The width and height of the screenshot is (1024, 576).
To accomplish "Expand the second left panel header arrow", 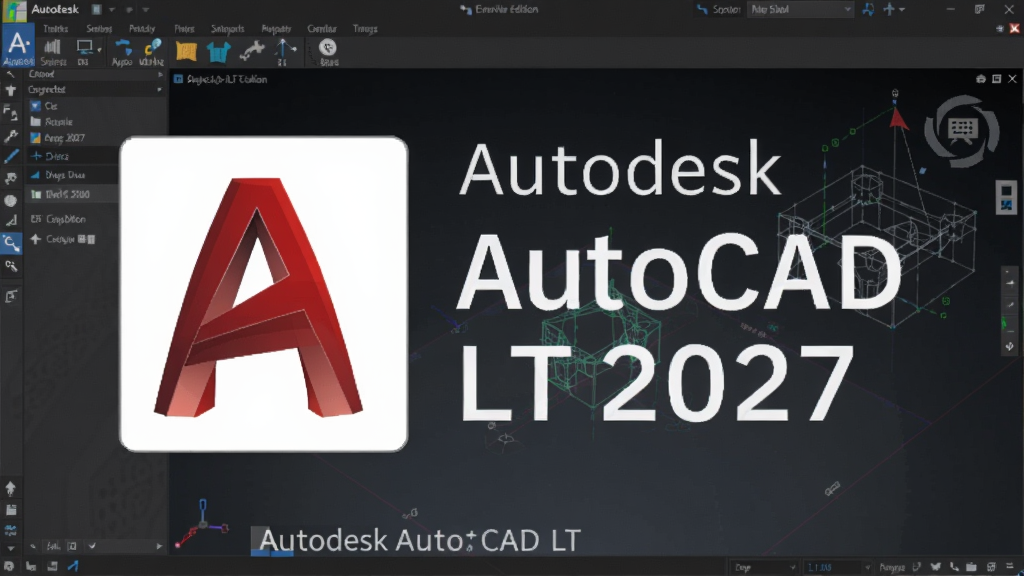I will coord(159,89).
